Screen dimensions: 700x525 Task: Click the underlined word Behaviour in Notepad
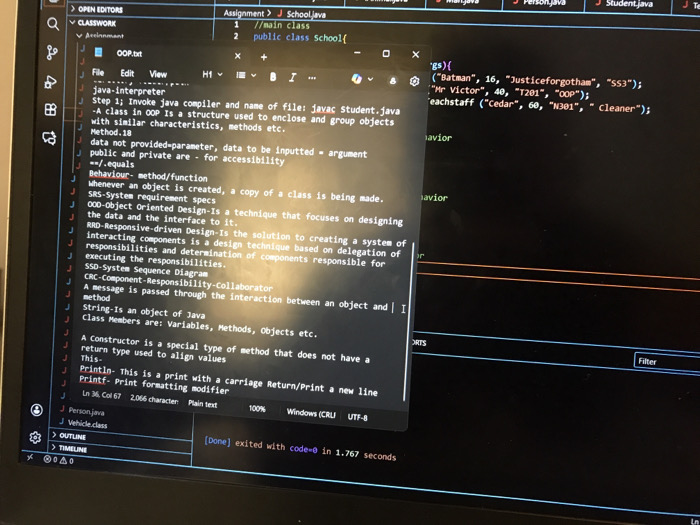click(109, 174)
